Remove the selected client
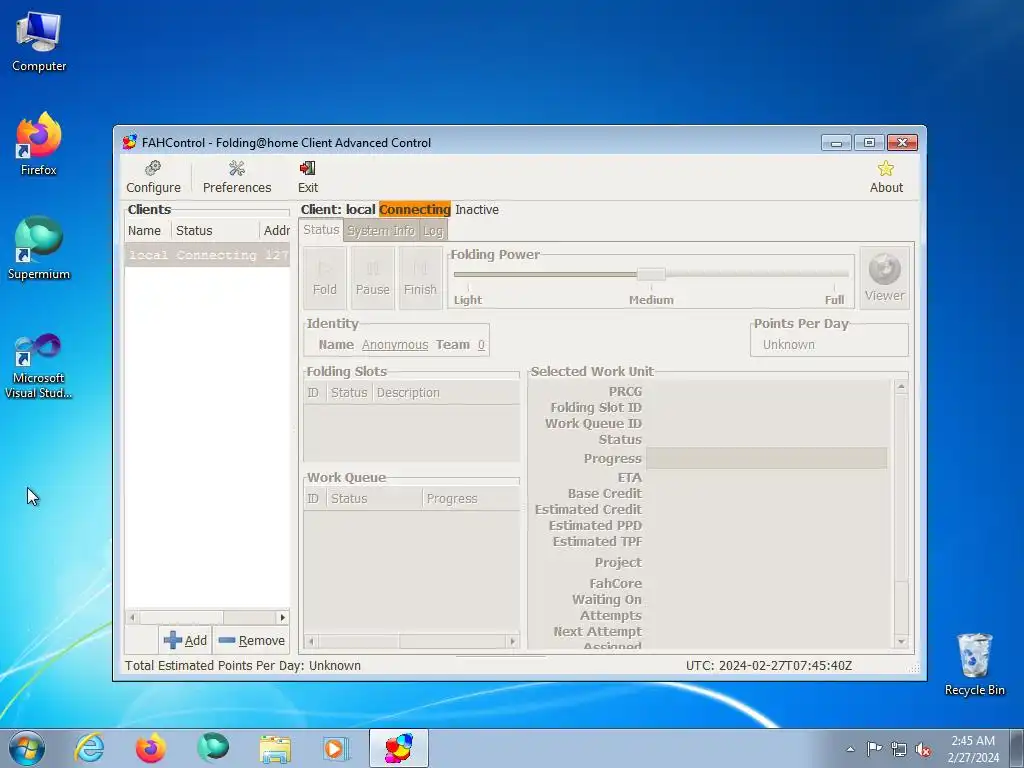 (x=251, y=641)
